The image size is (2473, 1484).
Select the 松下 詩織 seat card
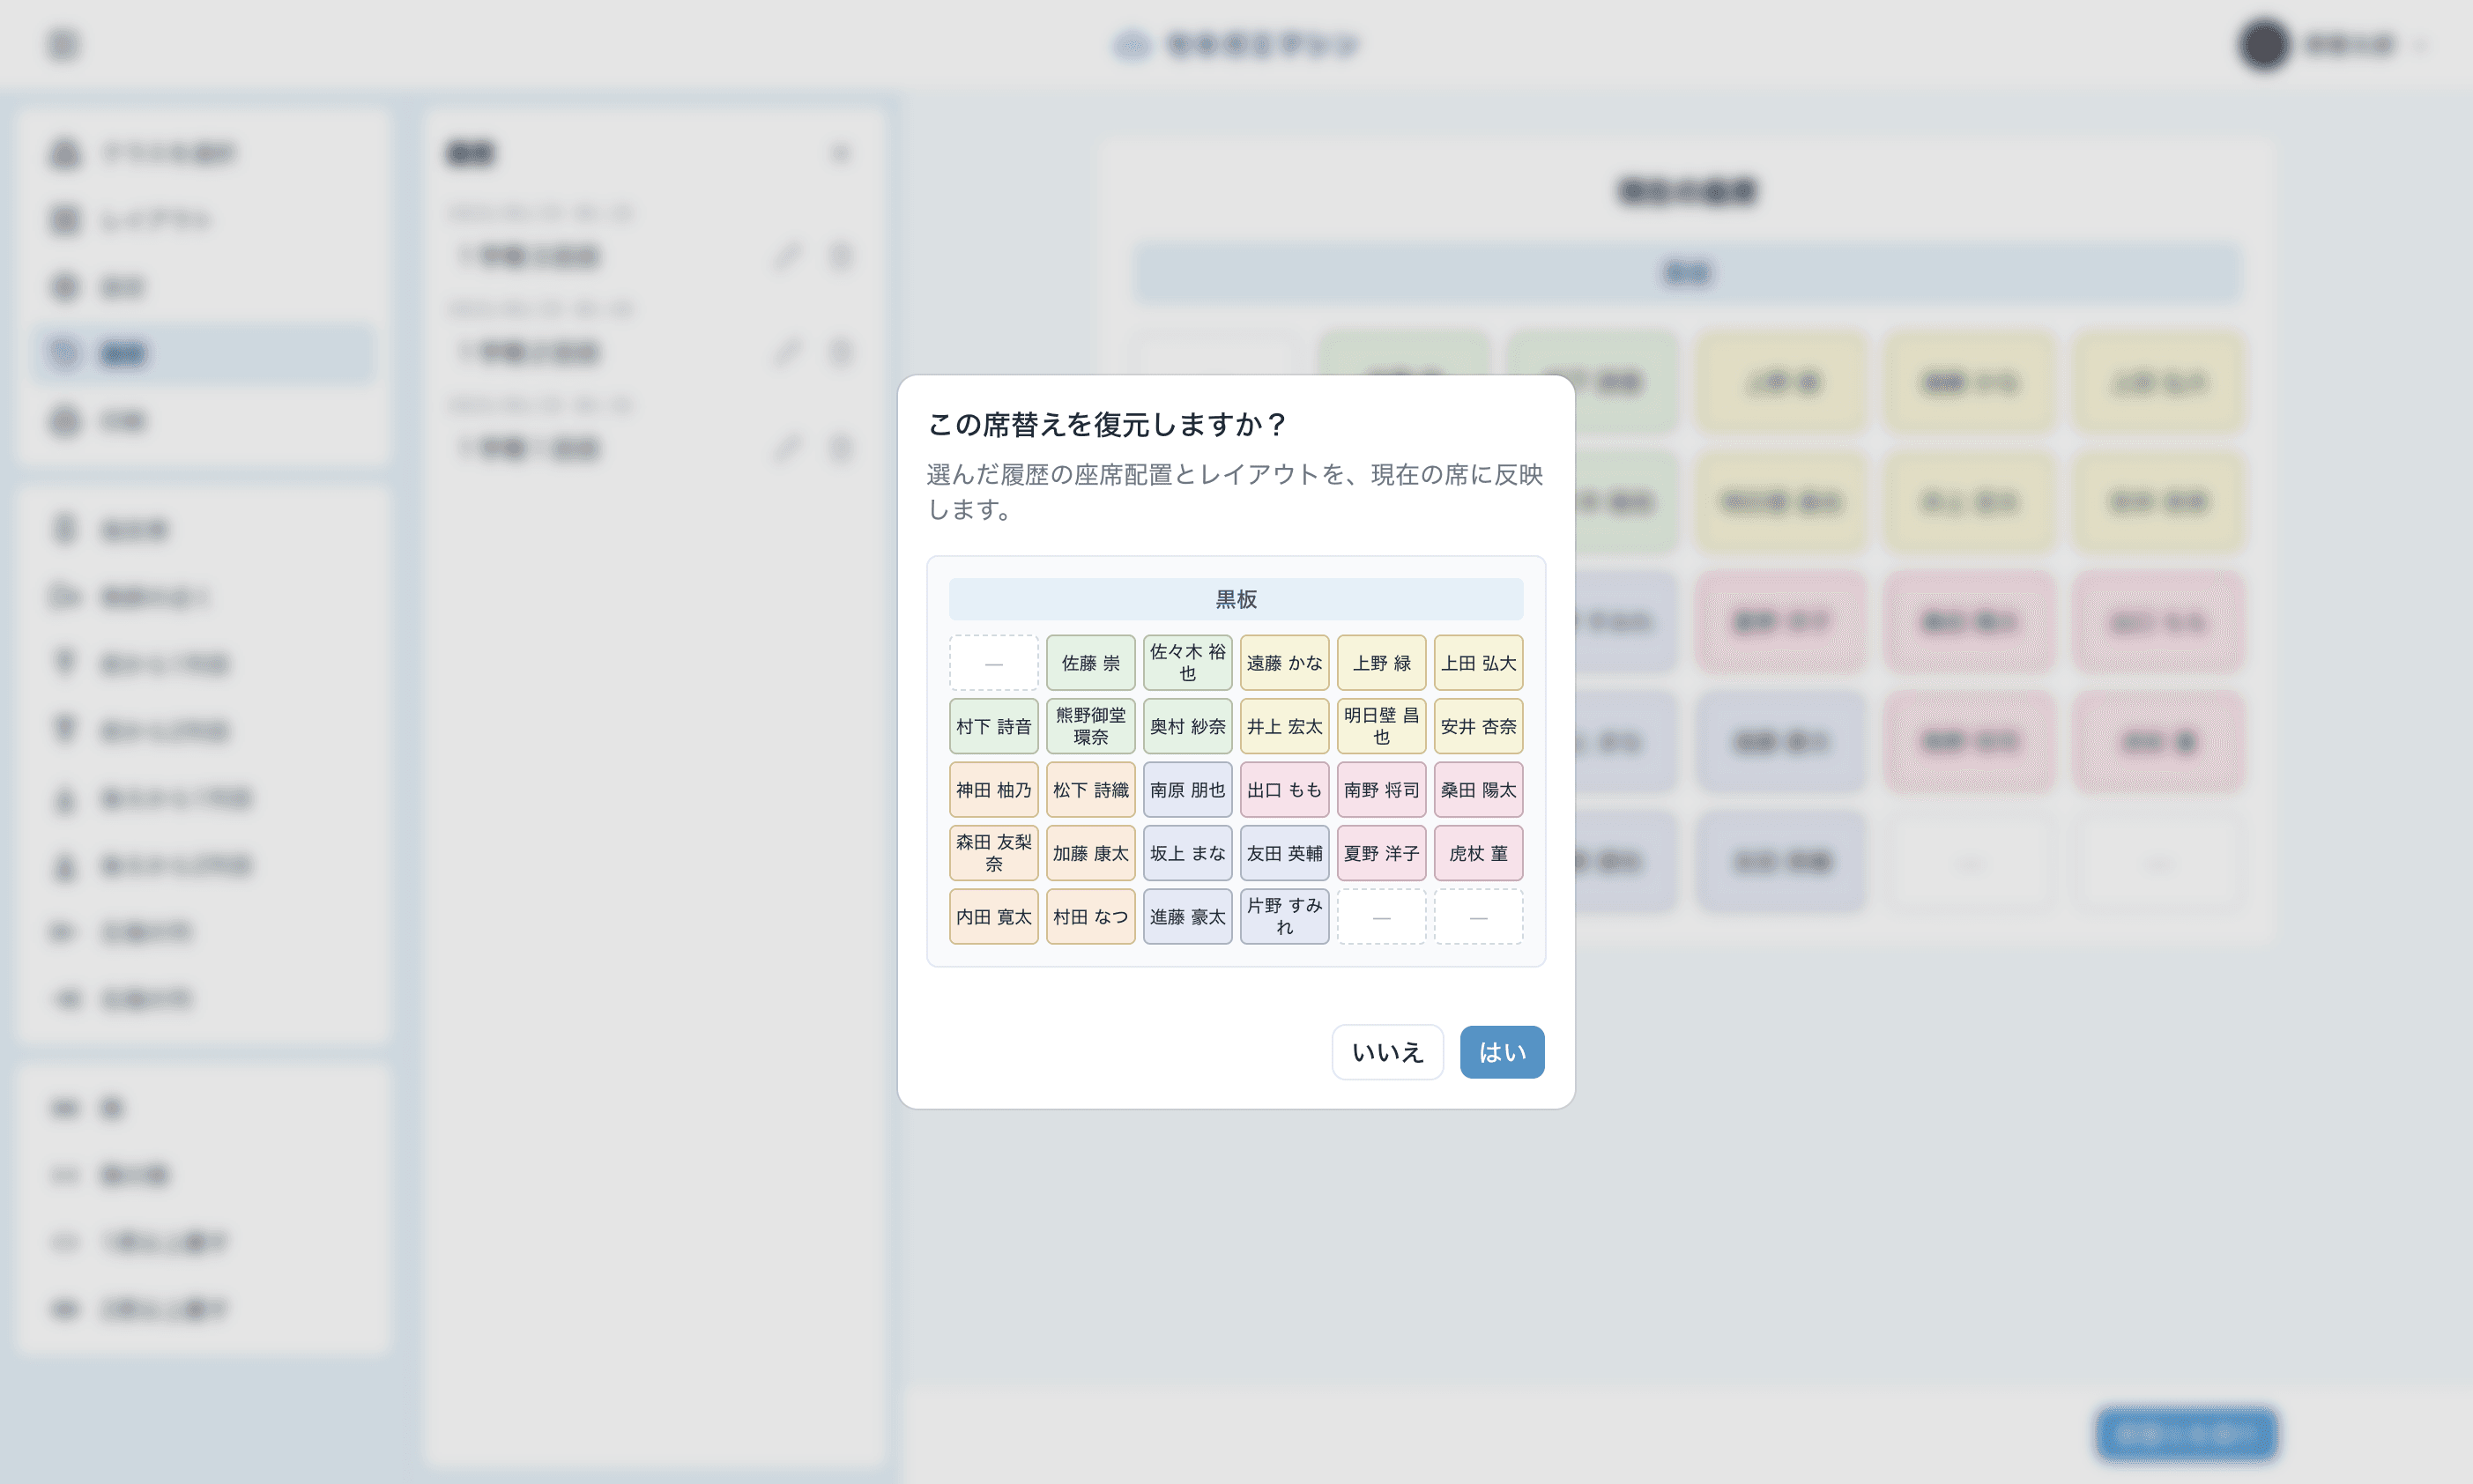click(1090, 789)
